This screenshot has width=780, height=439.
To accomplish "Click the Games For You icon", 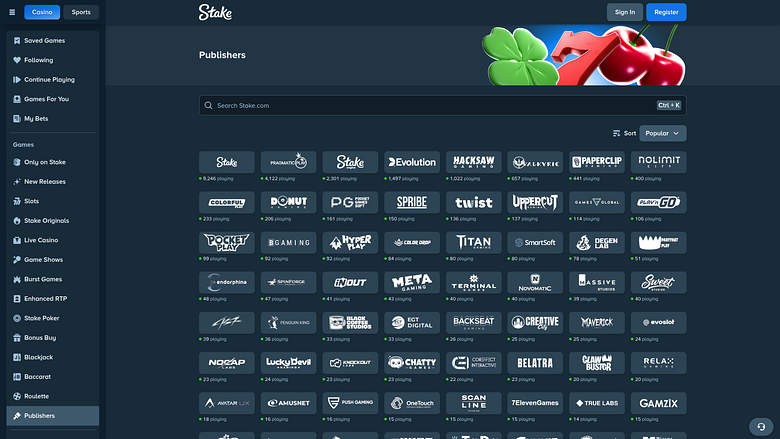I will (x=17, y=99).
